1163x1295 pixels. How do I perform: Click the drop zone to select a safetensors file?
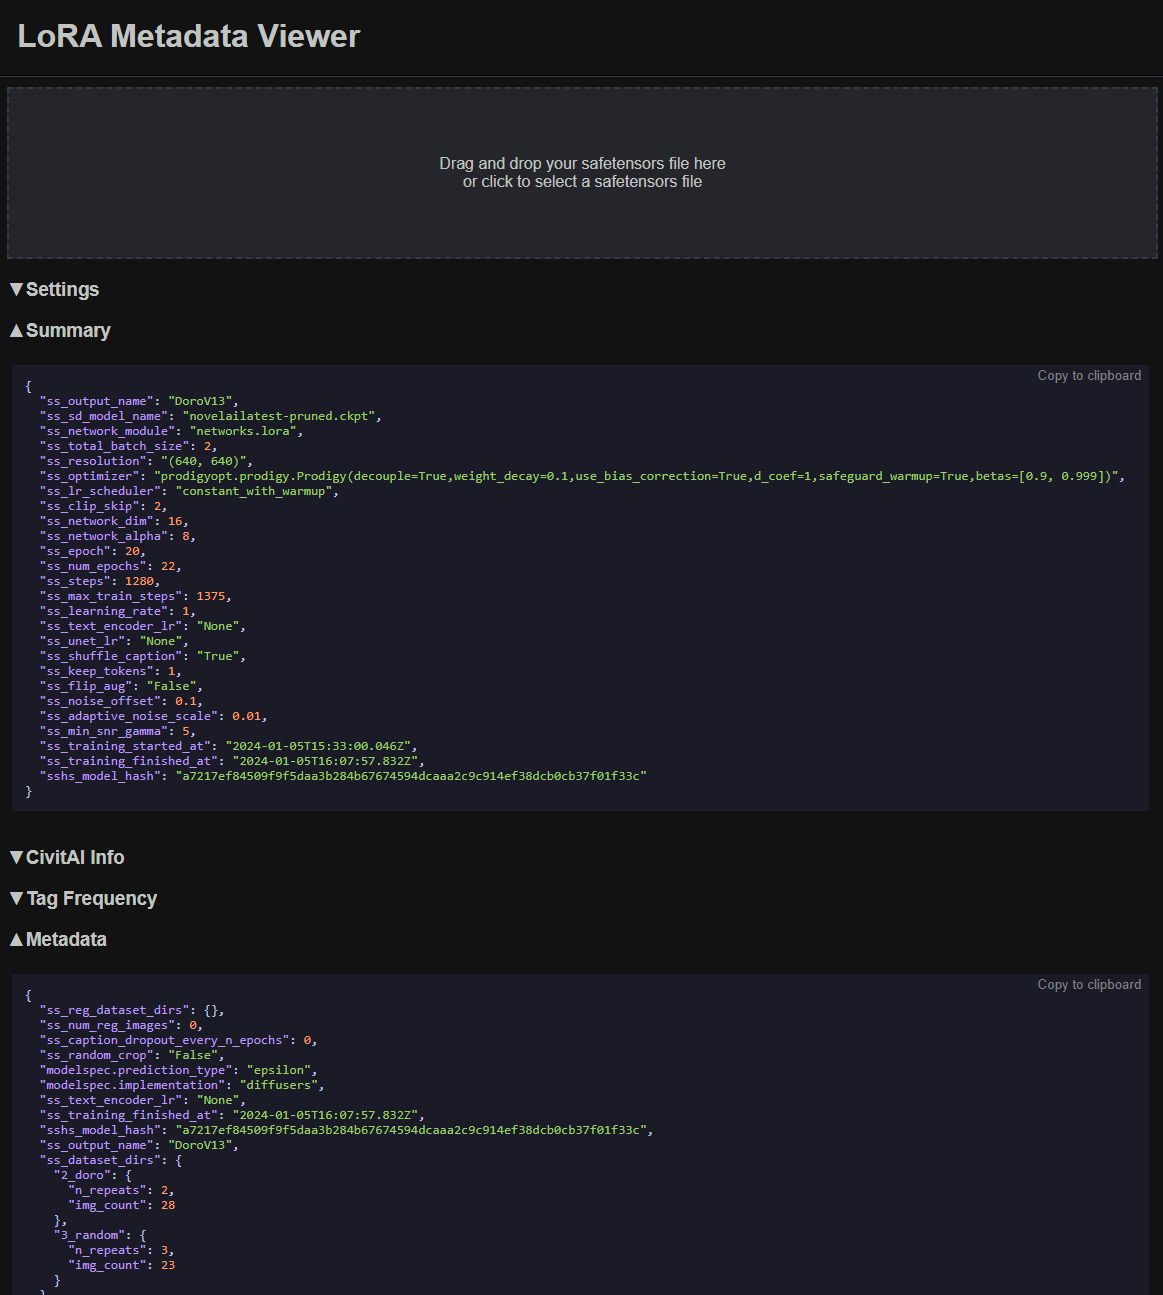click(x=583, y=172)
